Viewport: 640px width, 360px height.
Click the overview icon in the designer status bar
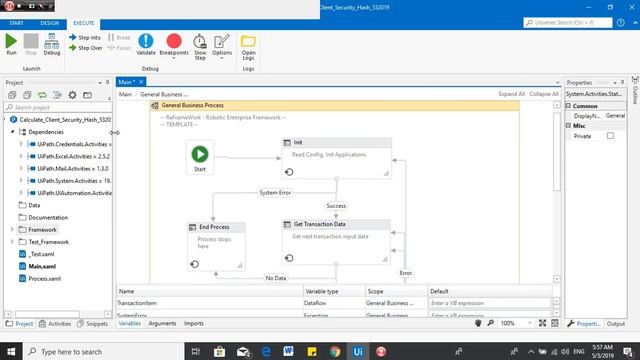[554, 323]
